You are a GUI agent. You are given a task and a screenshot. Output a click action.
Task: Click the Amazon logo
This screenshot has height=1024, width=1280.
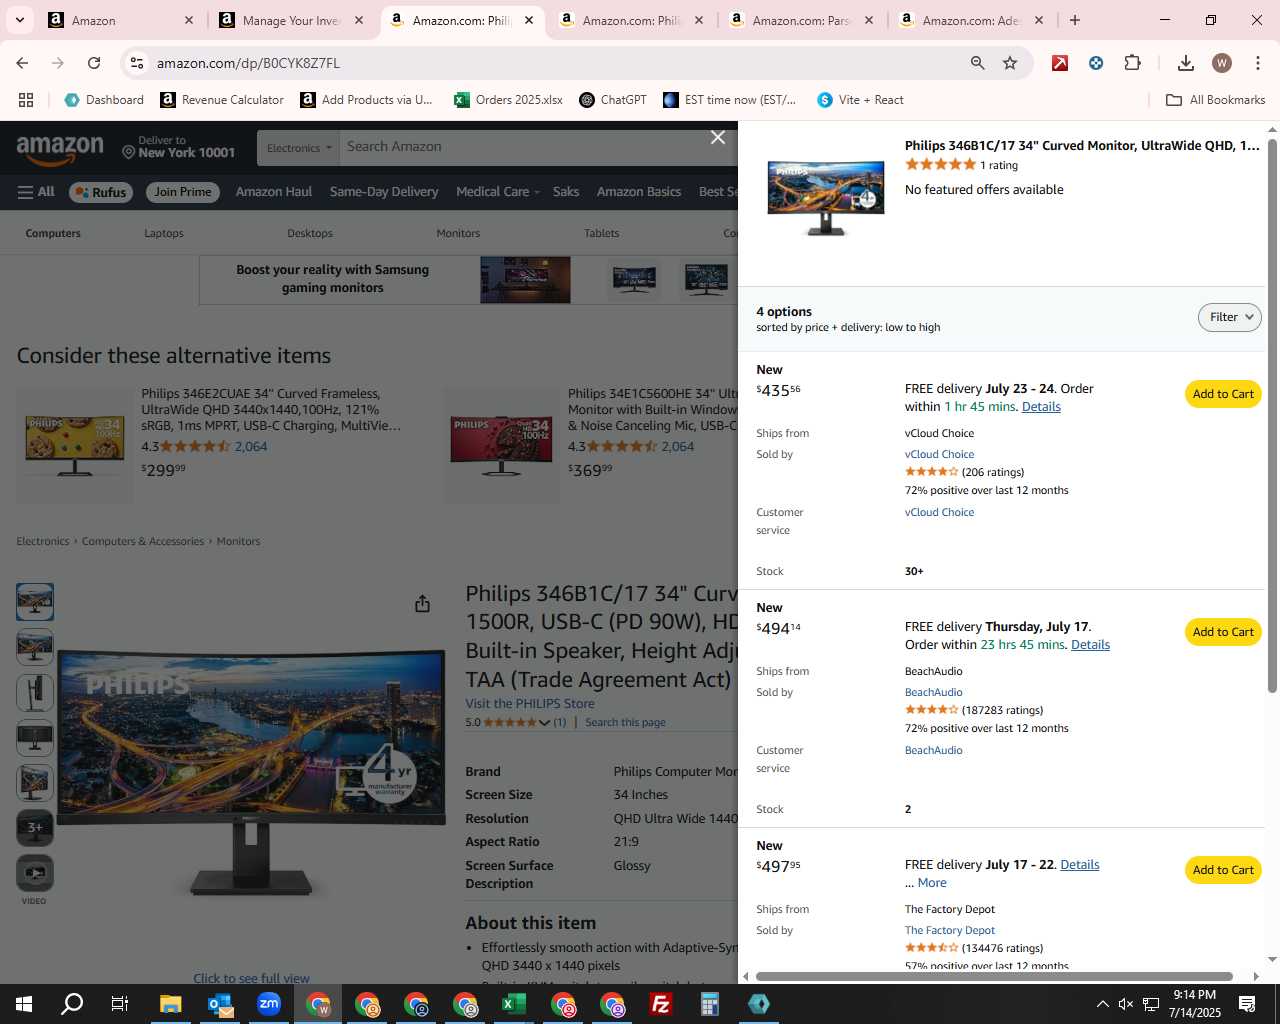(60, 149)
